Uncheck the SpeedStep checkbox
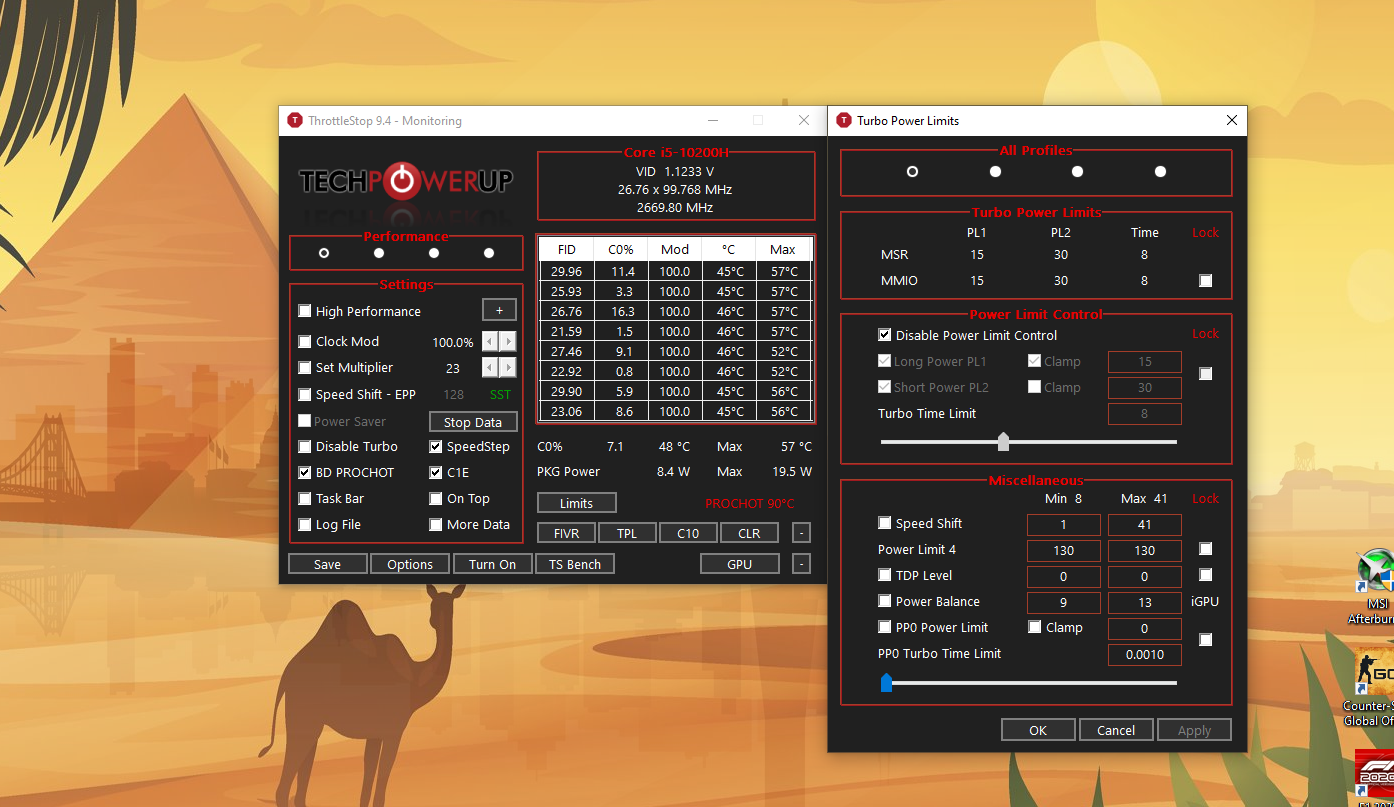This screenshot has height=807, width=1394. point(436,446)
